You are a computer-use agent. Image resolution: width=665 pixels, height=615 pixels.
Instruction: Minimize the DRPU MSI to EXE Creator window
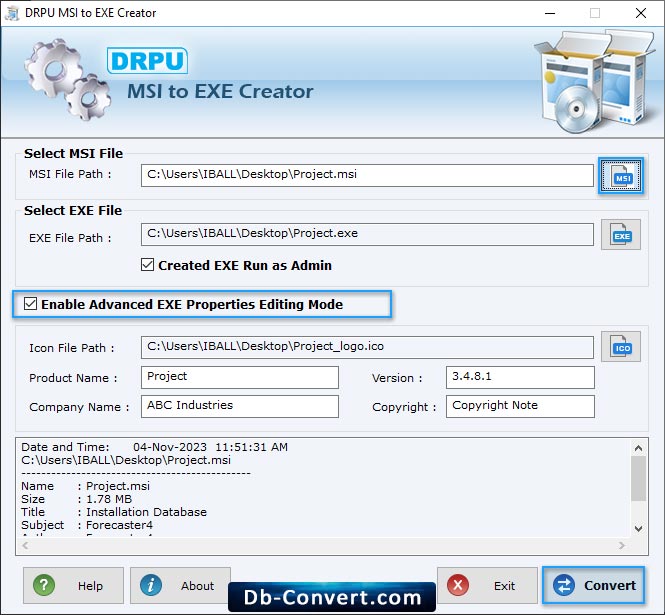point(550,13)
